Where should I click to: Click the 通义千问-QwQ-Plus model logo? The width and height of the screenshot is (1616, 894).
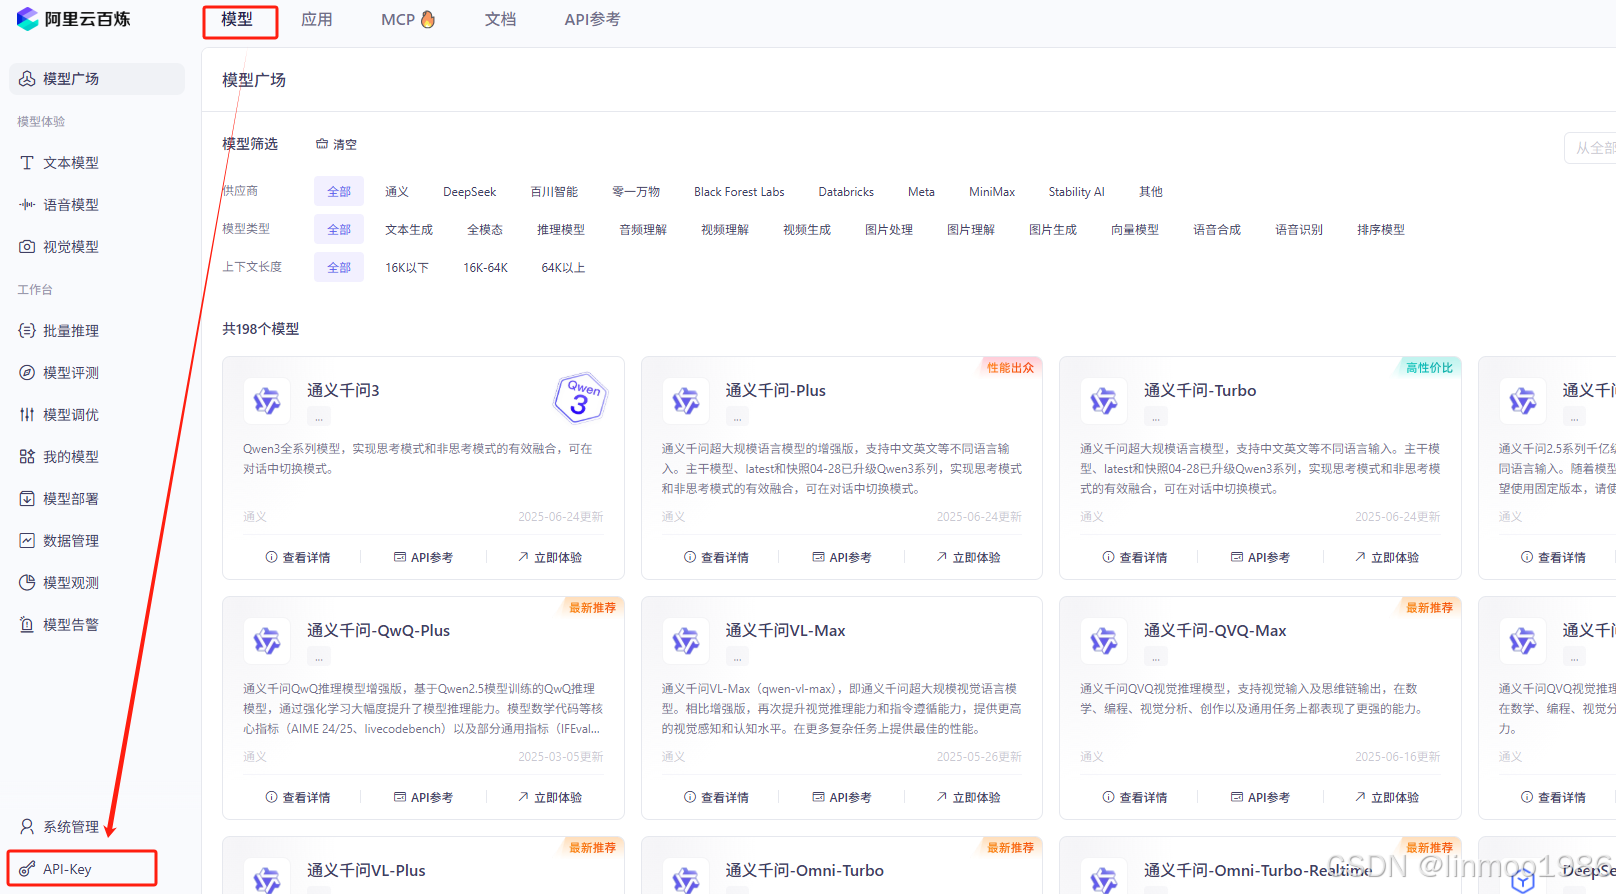click(267, 641)
